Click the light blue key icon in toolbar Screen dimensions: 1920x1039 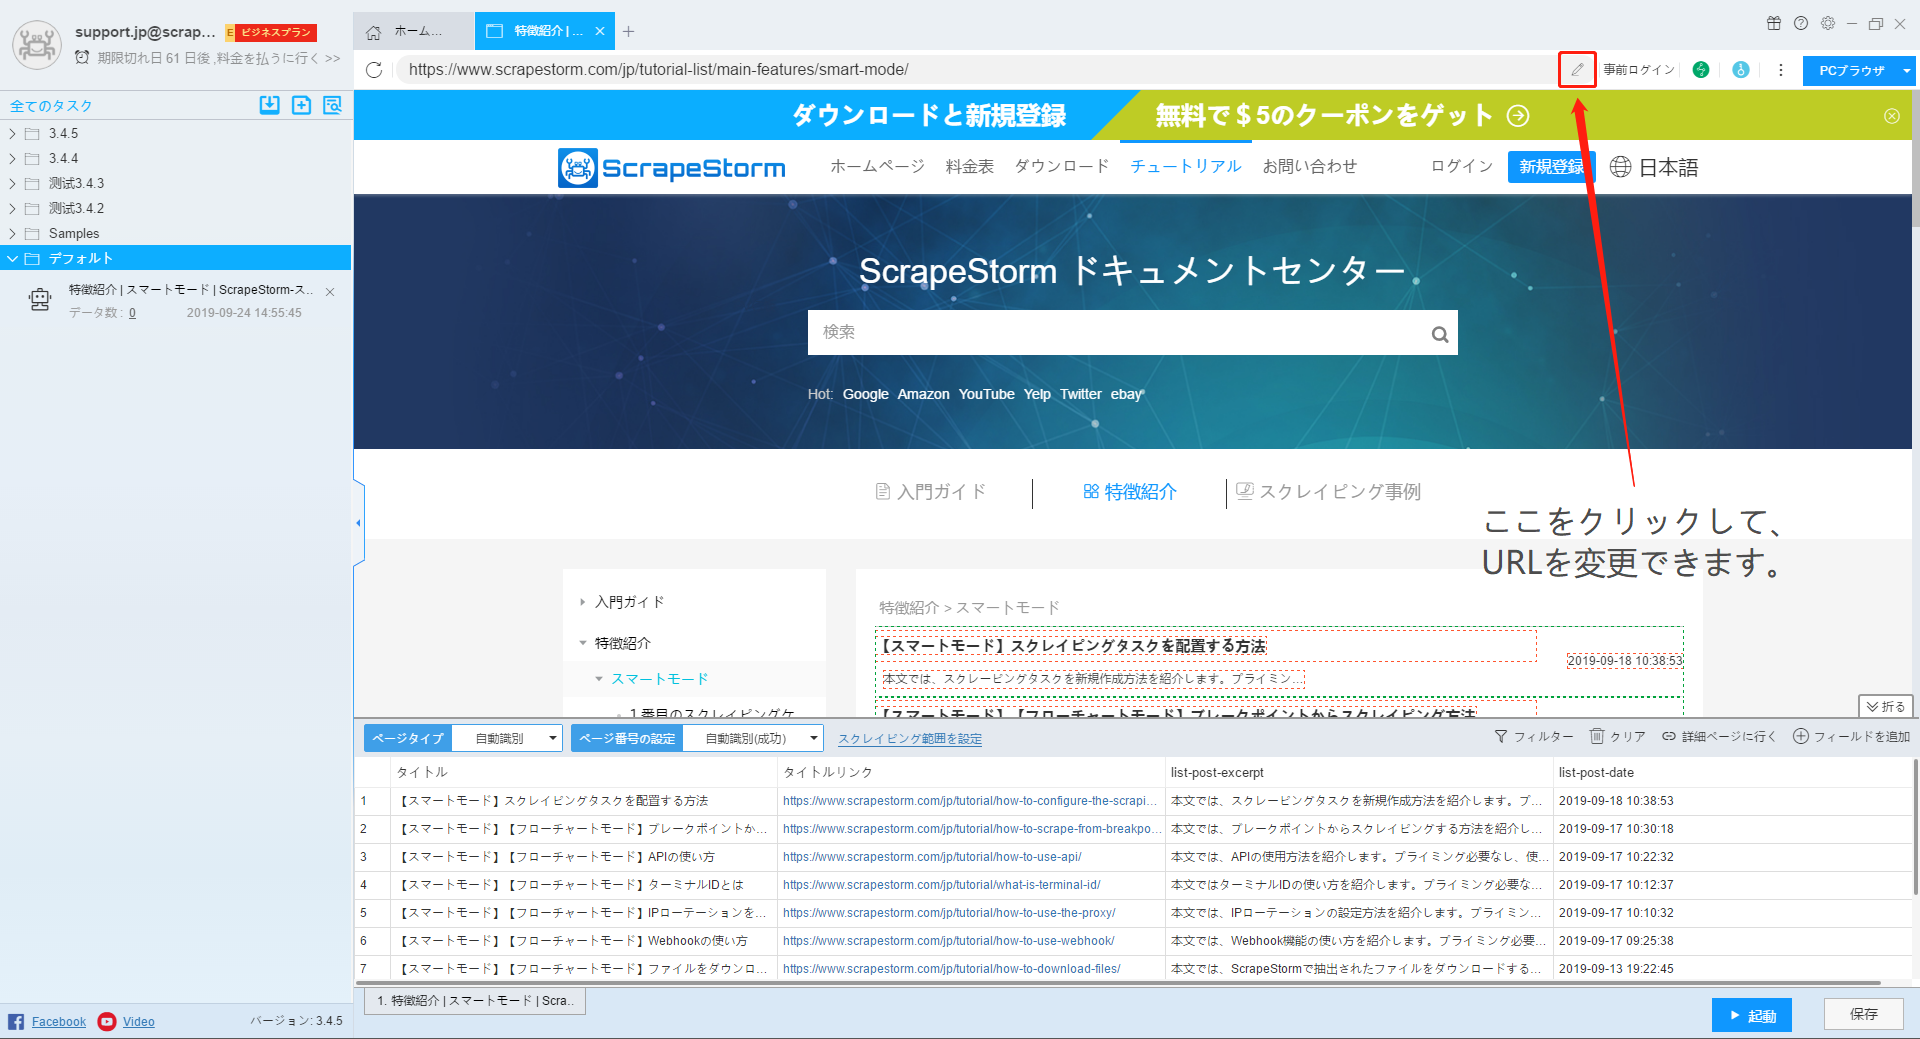click(x=1741, y=70)
